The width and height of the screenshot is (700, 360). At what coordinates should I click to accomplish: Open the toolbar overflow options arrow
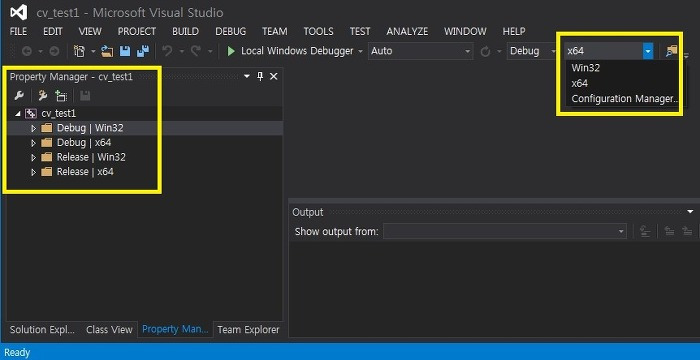point(686,55)
